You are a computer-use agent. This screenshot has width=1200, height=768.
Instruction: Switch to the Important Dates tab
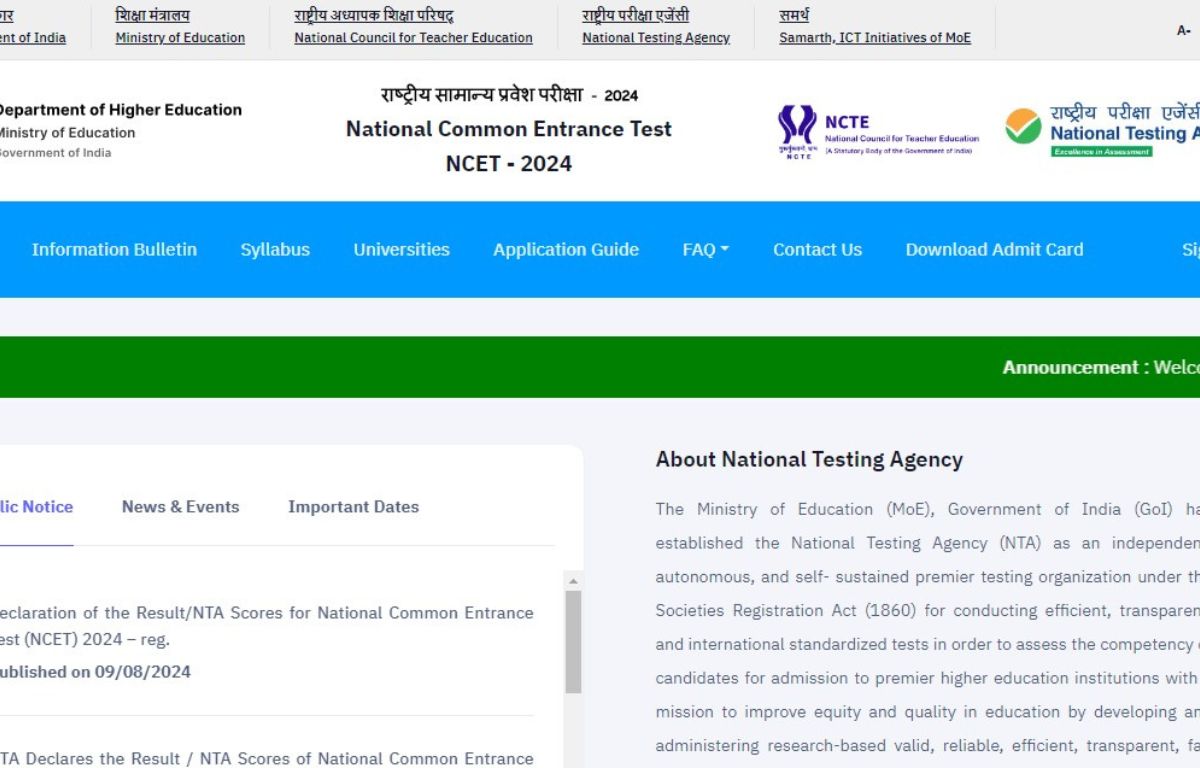[353, 507]
